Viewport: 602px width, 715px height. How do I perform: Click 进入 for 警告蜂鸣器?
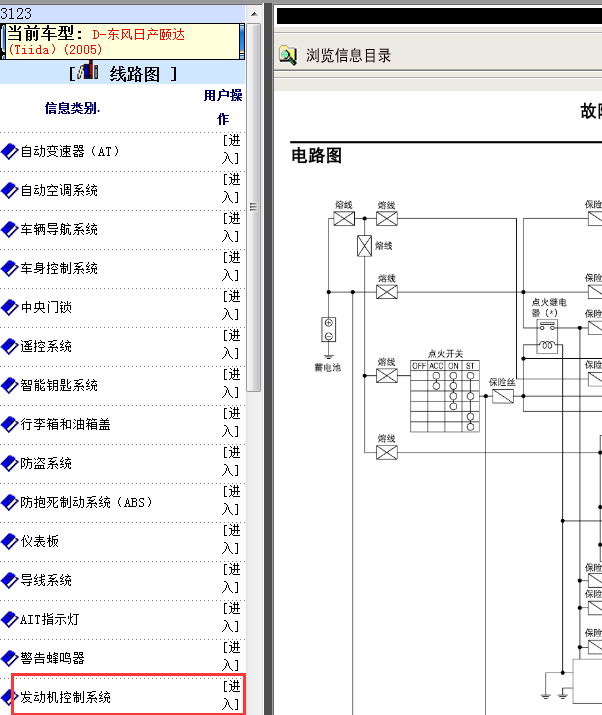pyautogui.click(x=231, y=656)
